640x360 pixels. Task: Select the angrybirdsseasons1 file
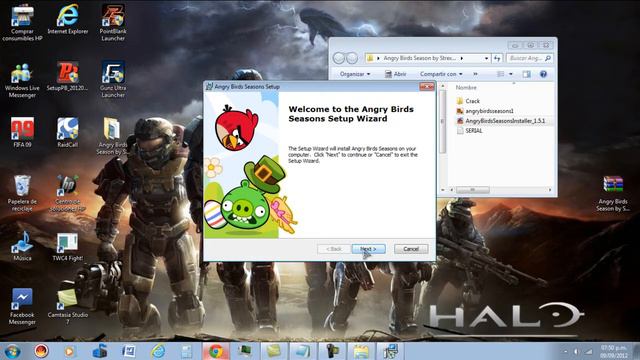pos(485,111)
